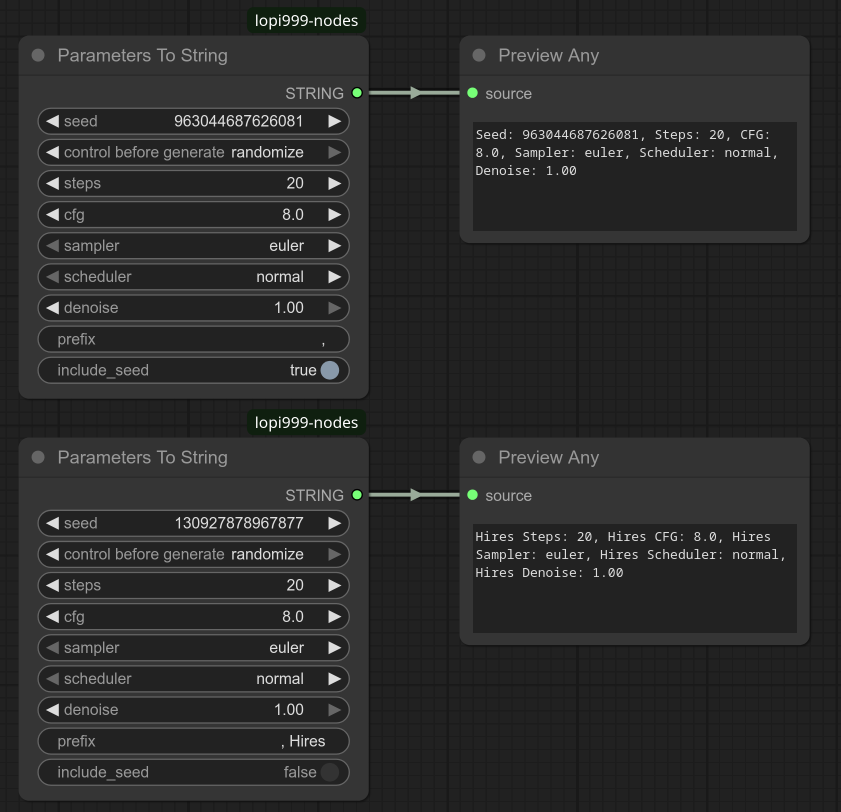
Task: Open bottom scheduler normal dropdown
Action: (194, 678)
